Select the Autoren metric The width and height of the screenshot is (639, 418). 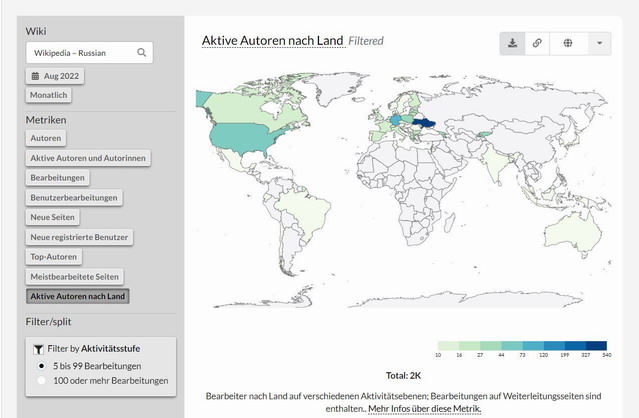tap(45, 138)
